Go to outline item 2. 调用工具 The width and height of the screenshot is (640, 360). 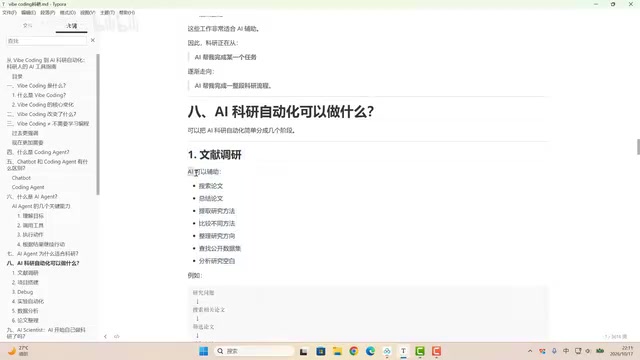pyautogui.click(x=30, y=225)
